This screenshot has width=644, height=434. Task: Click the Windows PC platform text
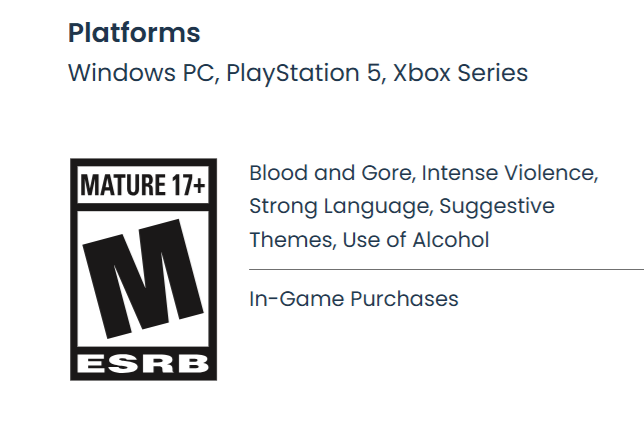pyautogui.click(x=140, y=73)
